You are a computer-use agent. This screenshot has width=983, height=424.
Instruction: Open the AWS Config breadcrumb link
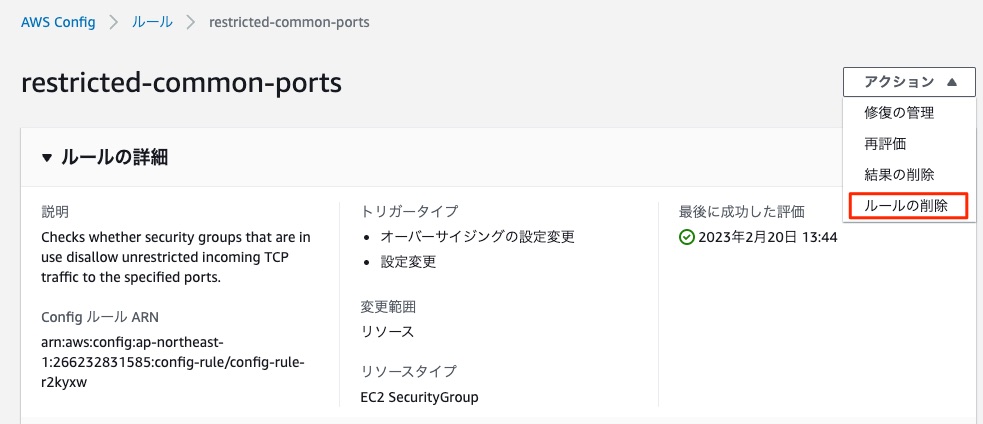tap(58, 23)
